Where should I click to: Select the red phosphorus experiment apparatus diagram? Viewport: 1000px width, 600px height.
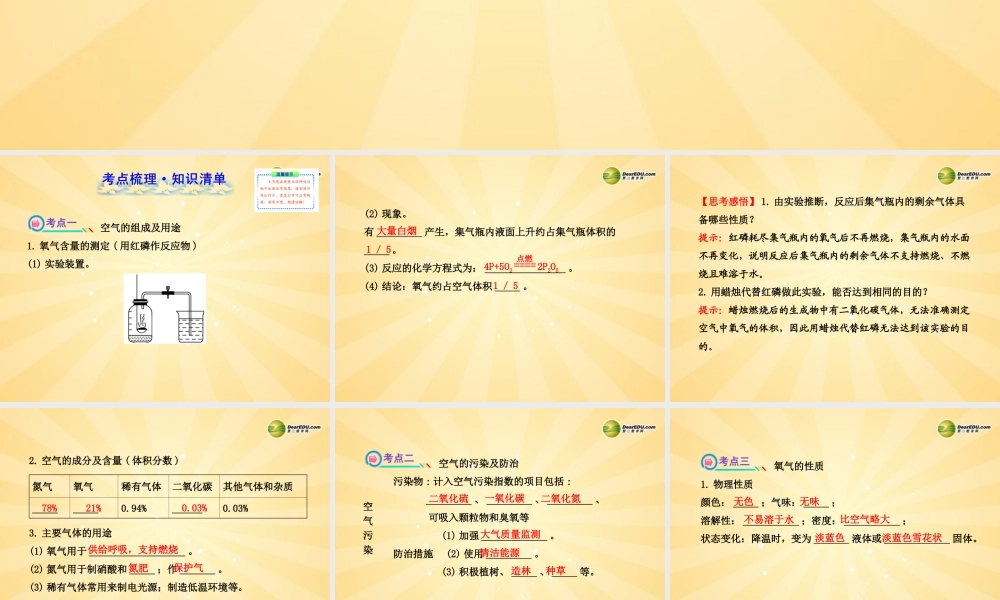[x=165, y=309]
